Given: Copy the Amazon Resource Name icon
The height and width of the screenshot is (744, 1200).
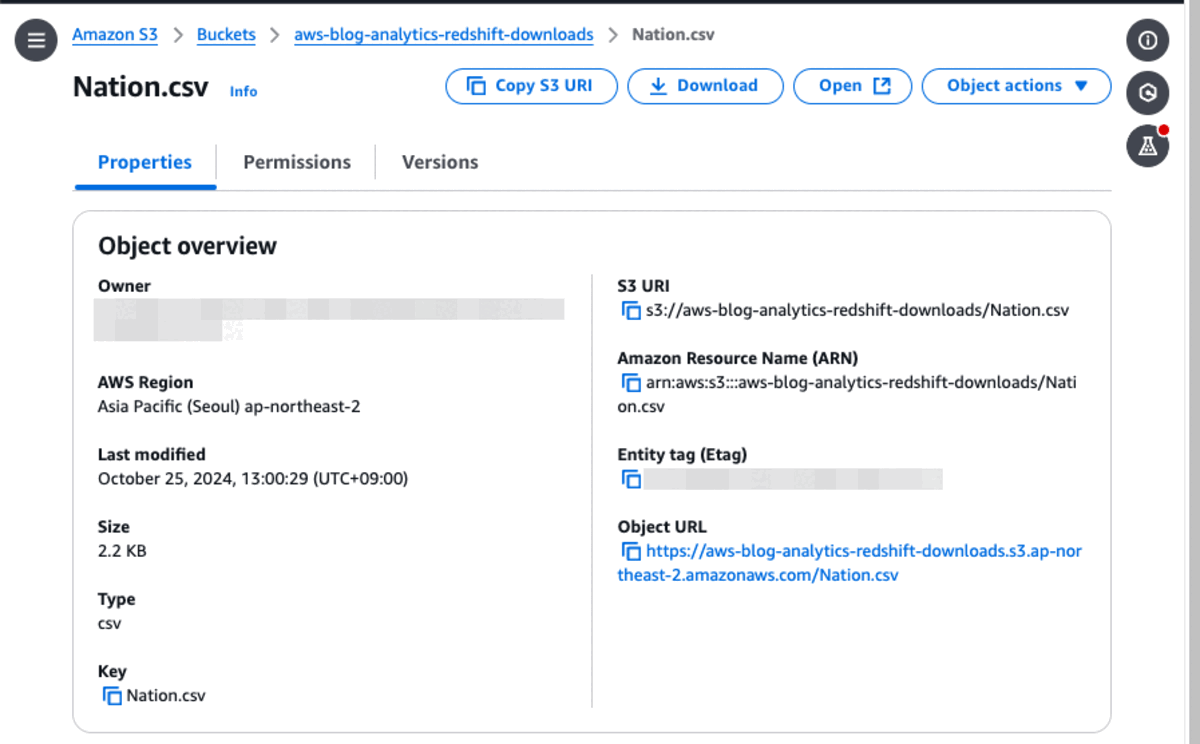Looking at the screenshot, I should tap(630, 383).
